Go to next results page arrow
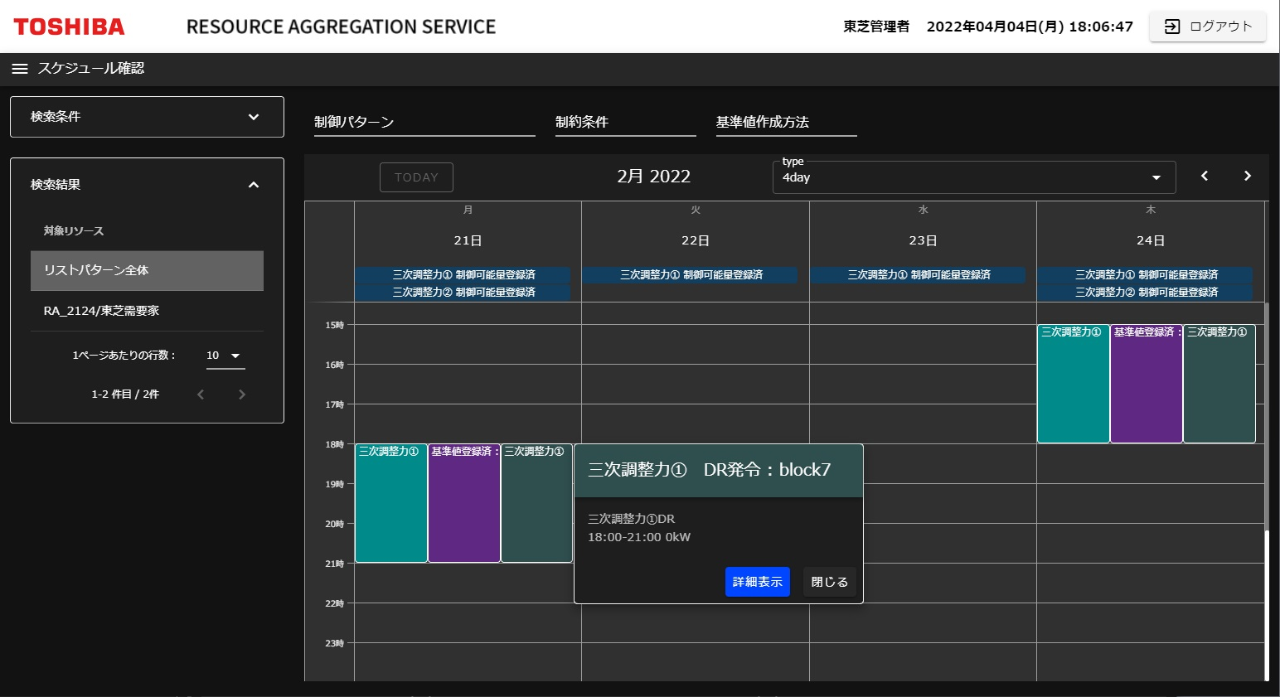 click(241, 394)
